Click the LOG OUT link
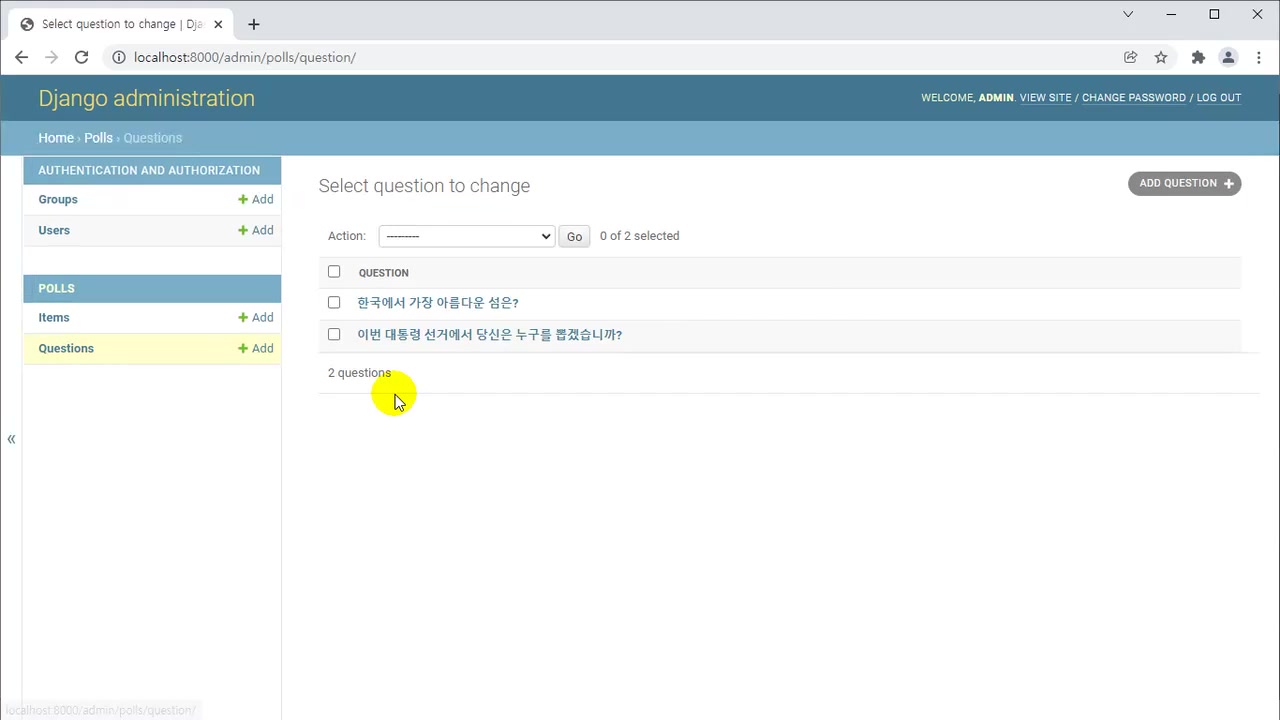 (1218, 97)
